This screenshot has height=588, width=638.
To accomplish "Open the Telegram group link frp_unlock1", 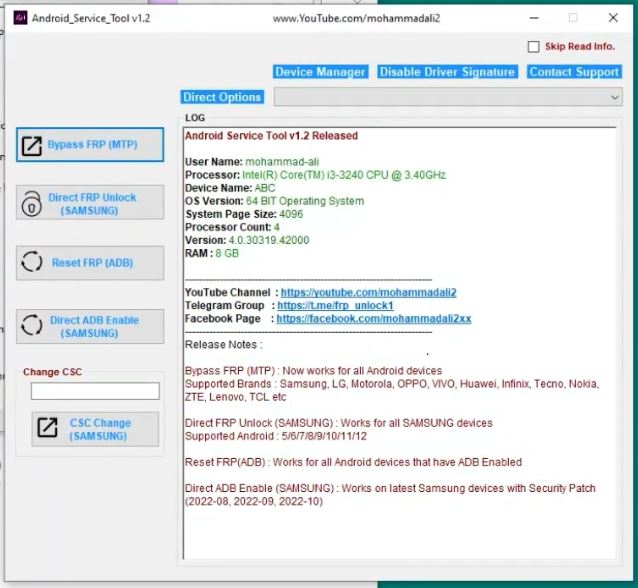I will tap(335, 305).
